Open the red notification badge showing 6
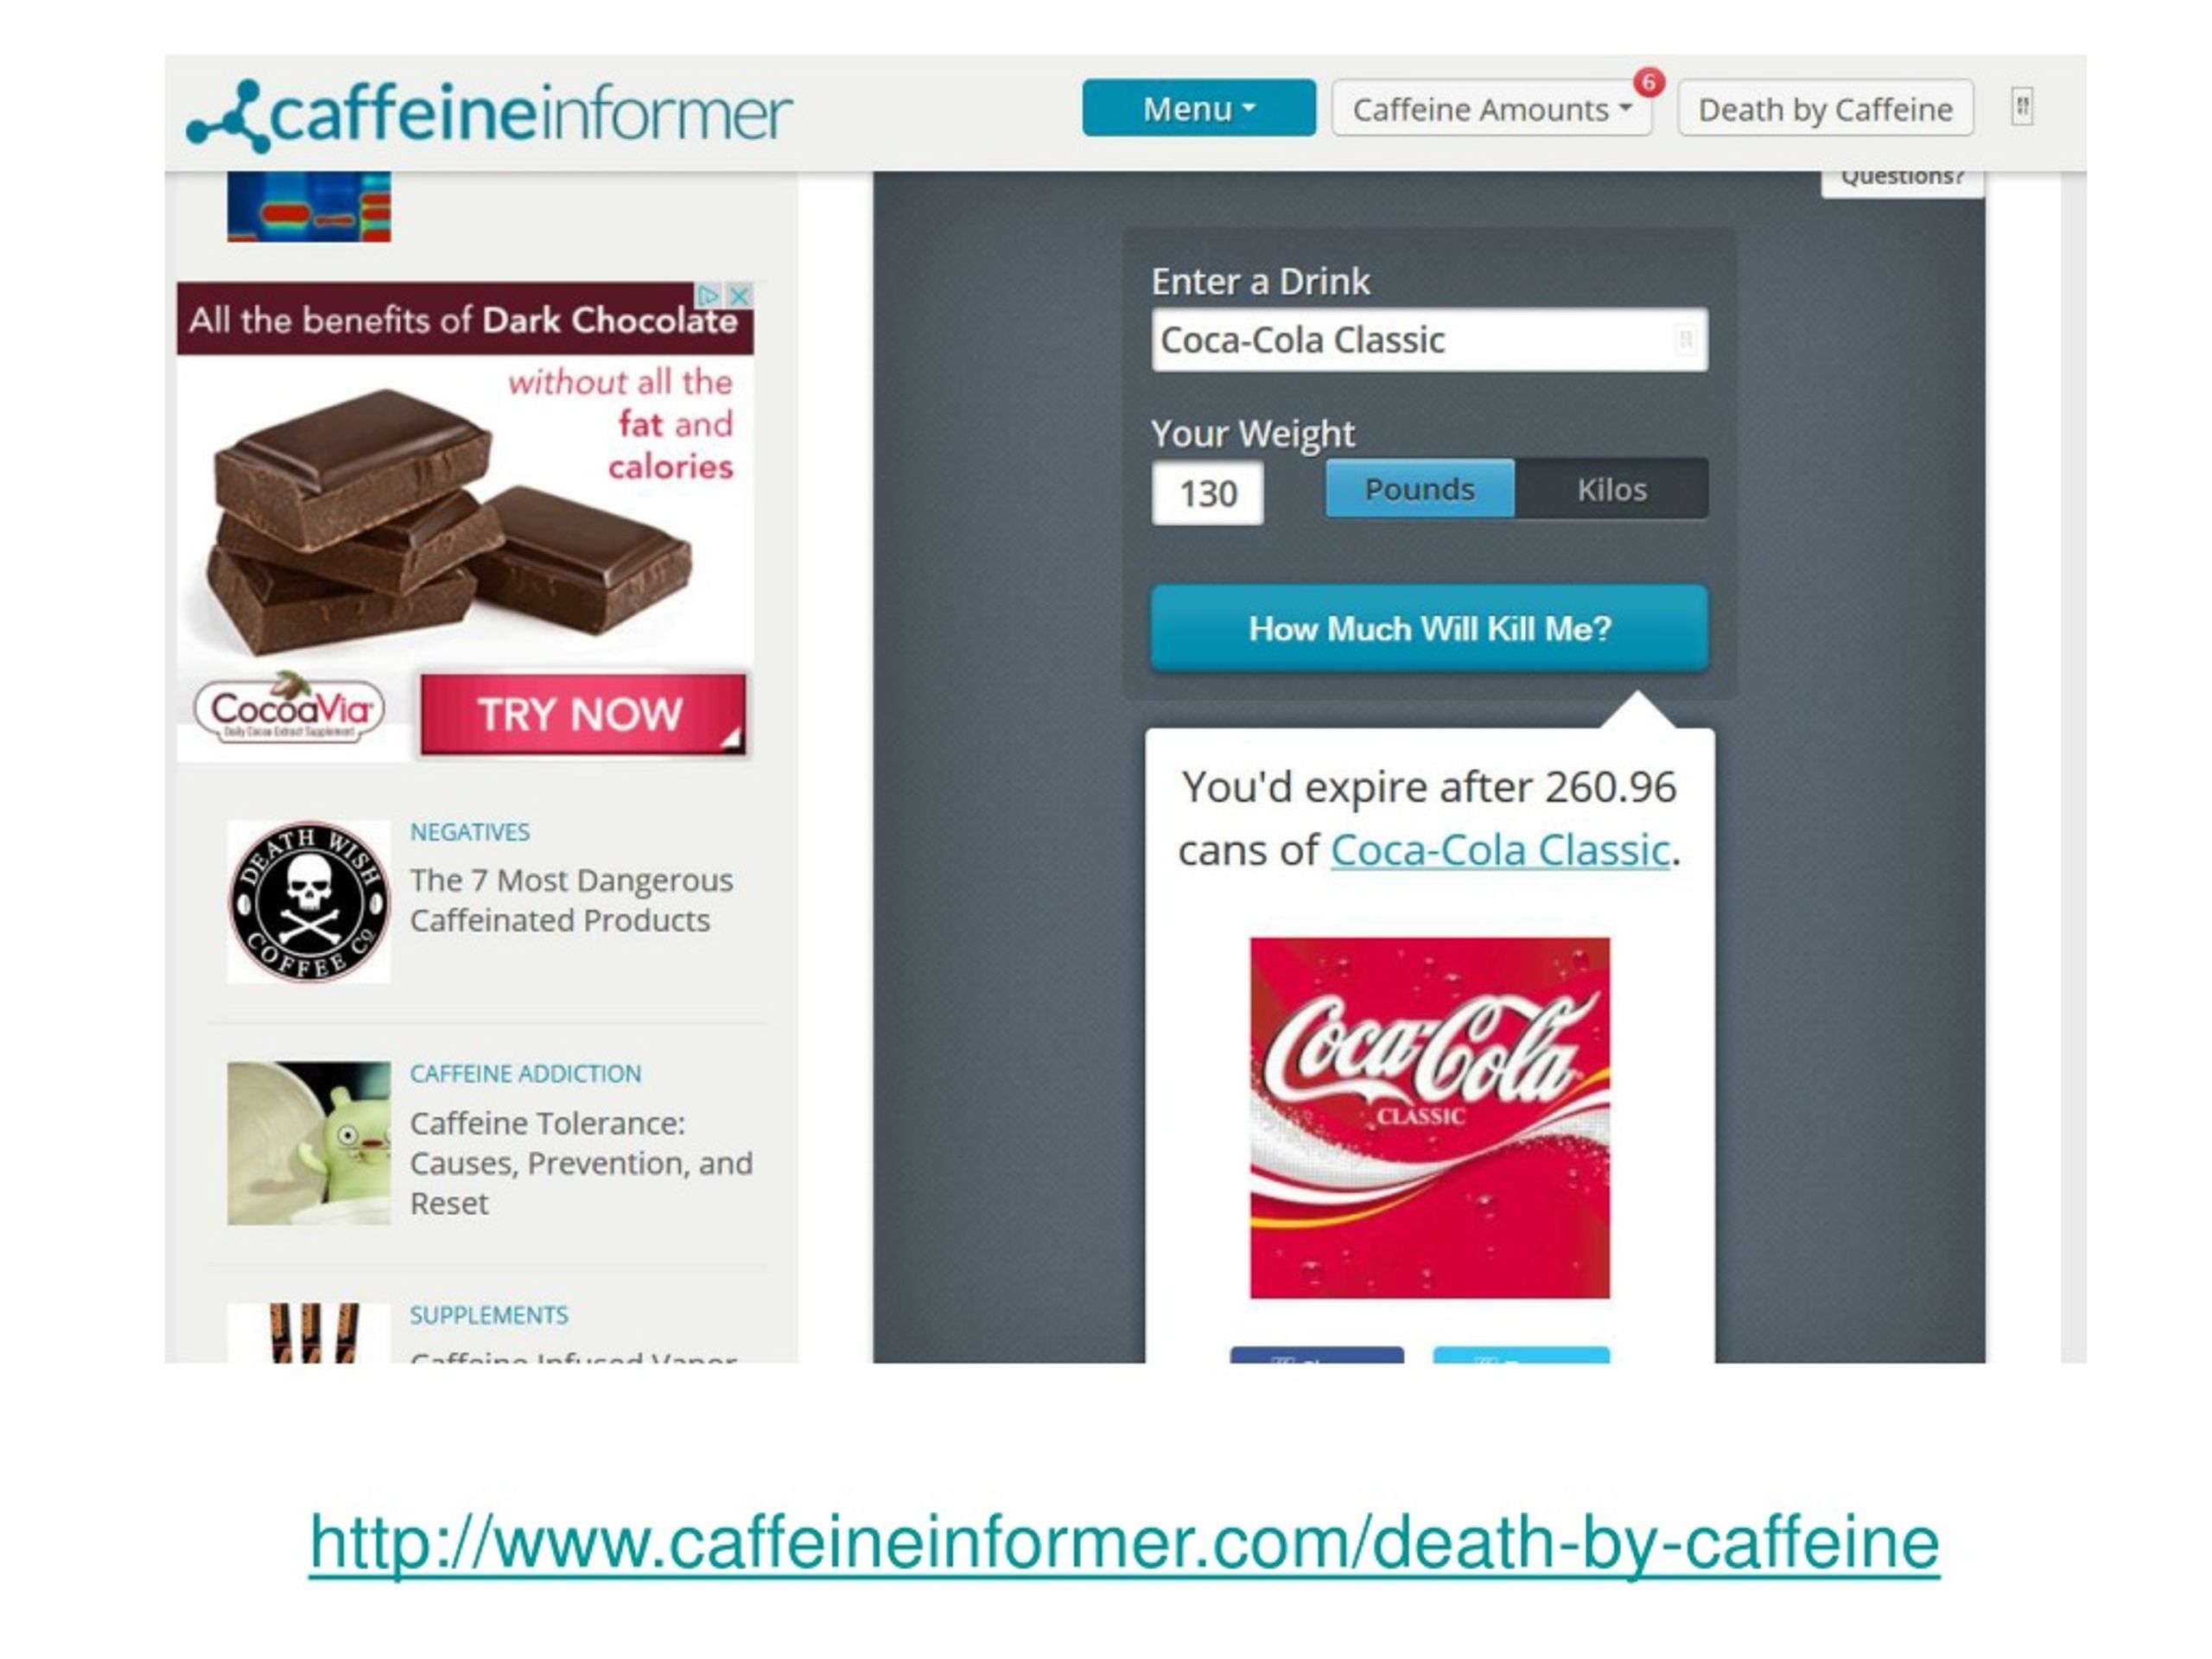Viewport: 2212px width, 1659px height. pos(1649,82)
